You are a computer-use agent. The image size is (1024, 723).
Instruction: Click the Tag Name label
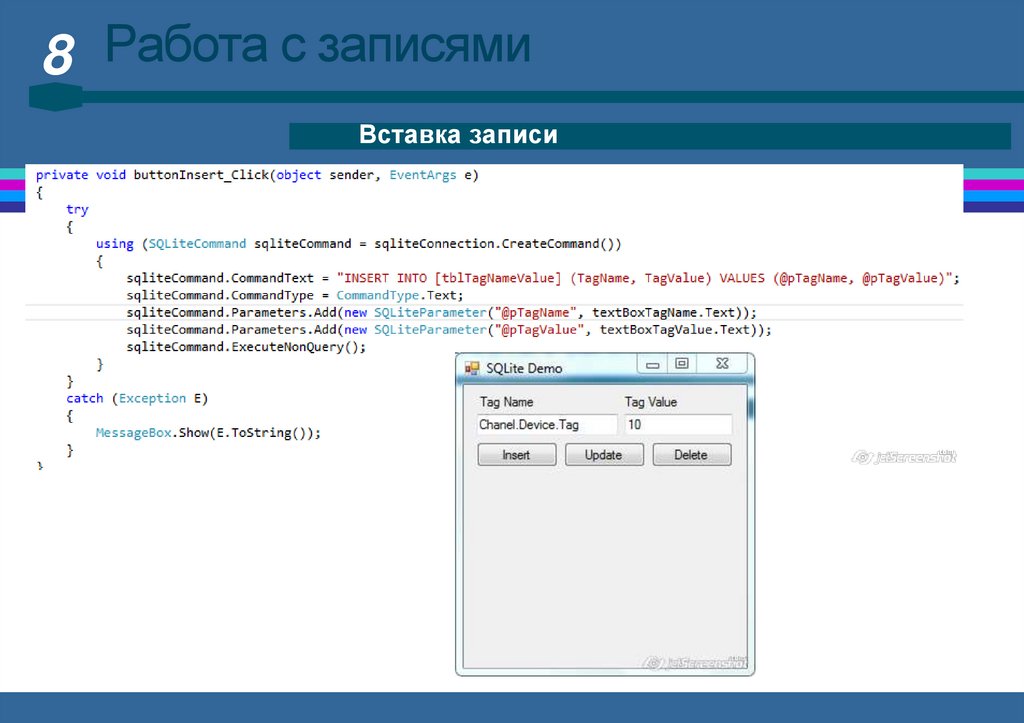[x=506, y=402]
